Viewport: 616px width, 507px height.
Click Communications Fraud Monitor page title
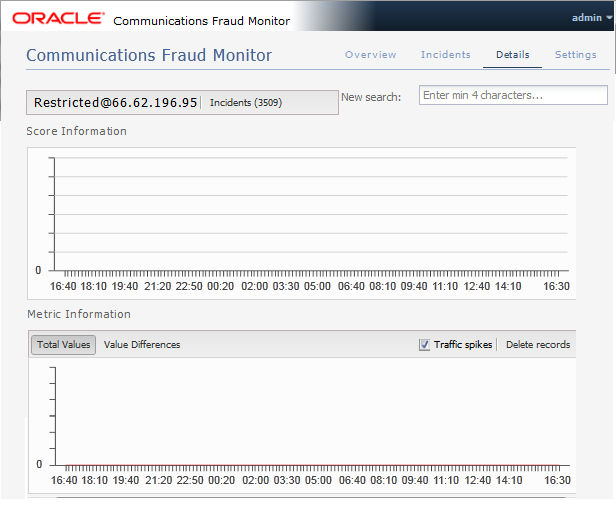pos(149,55)
